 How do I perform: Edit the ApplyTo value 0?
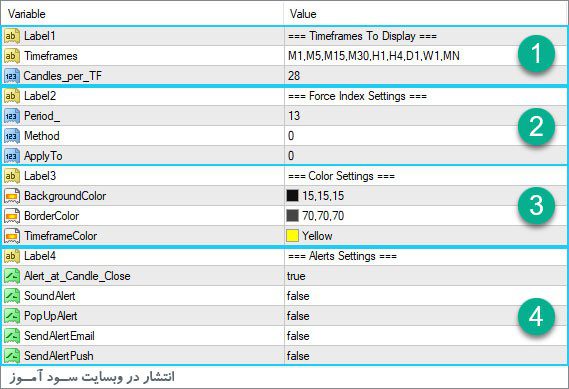(x=291, y=156)
